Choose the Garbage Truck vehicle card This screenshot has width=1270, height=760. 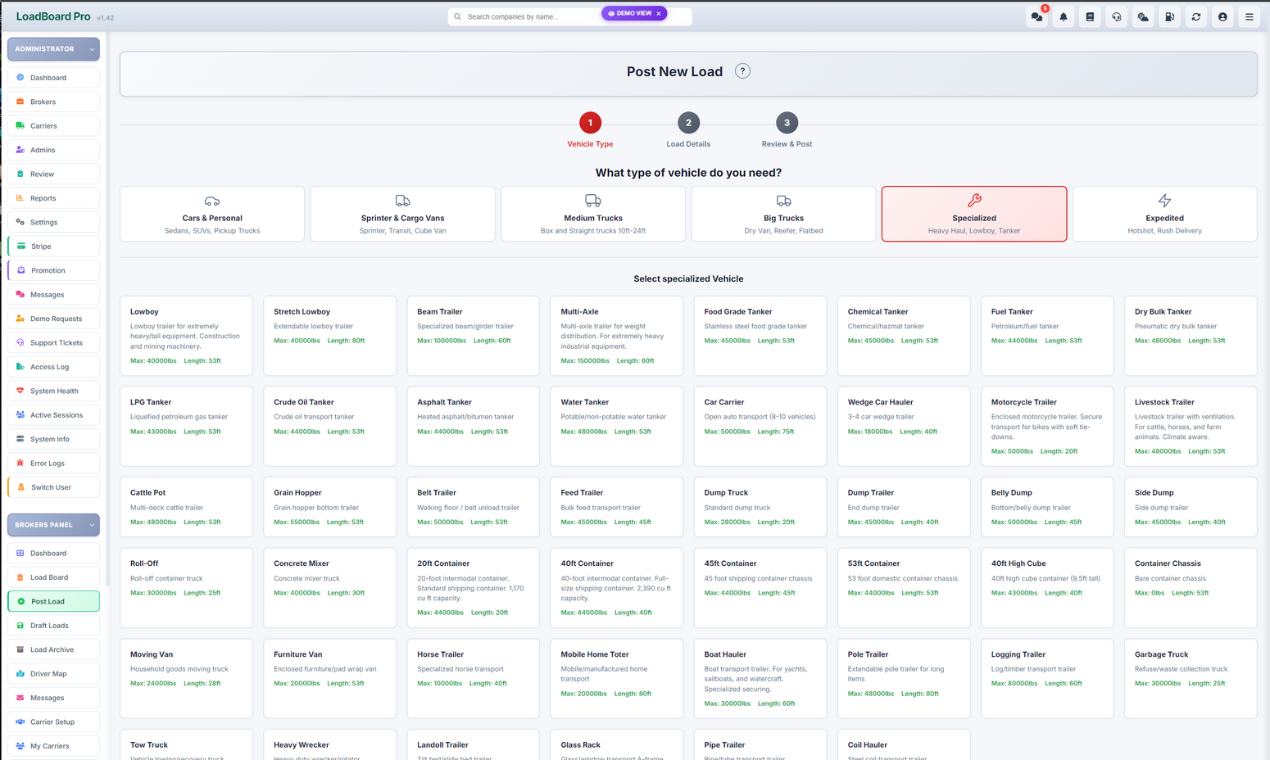(1191, 678)
